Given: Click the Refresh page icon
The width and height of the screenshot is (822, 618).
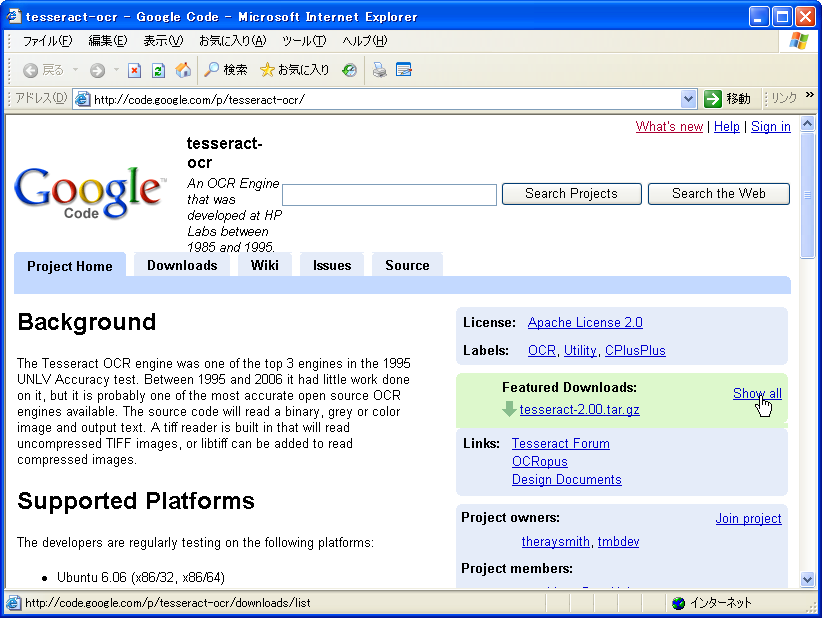Looking at the screenshot, I should (x=158, y=70).
